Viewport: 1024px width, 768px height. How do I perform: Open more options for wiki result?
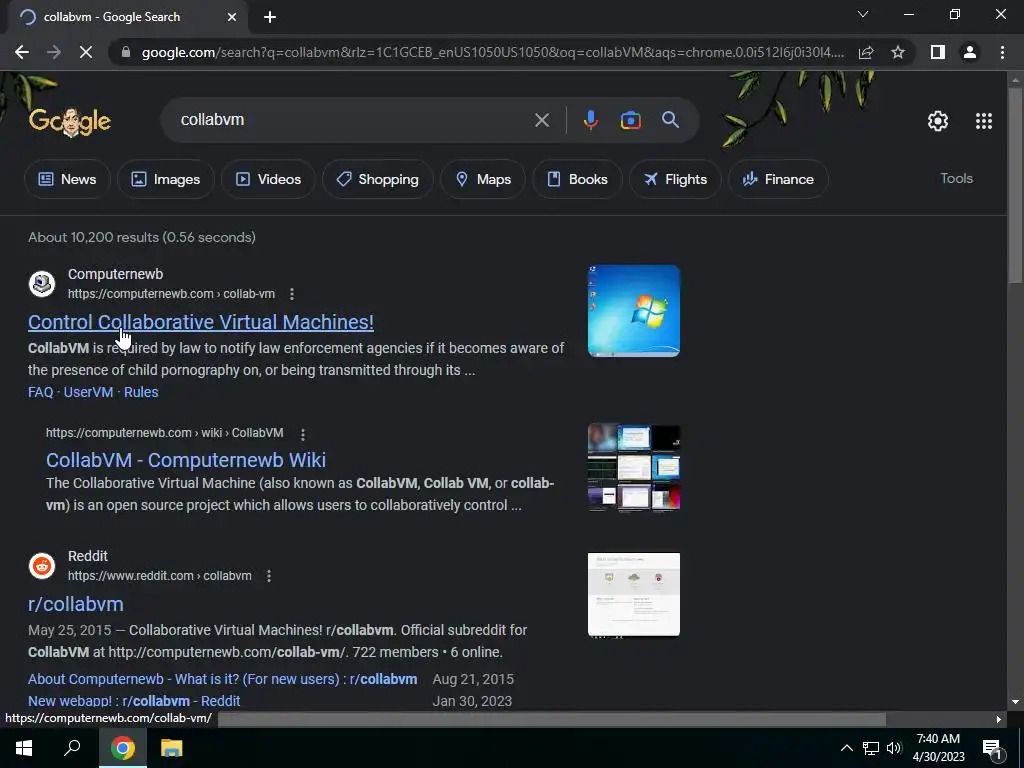pos(302,434)
